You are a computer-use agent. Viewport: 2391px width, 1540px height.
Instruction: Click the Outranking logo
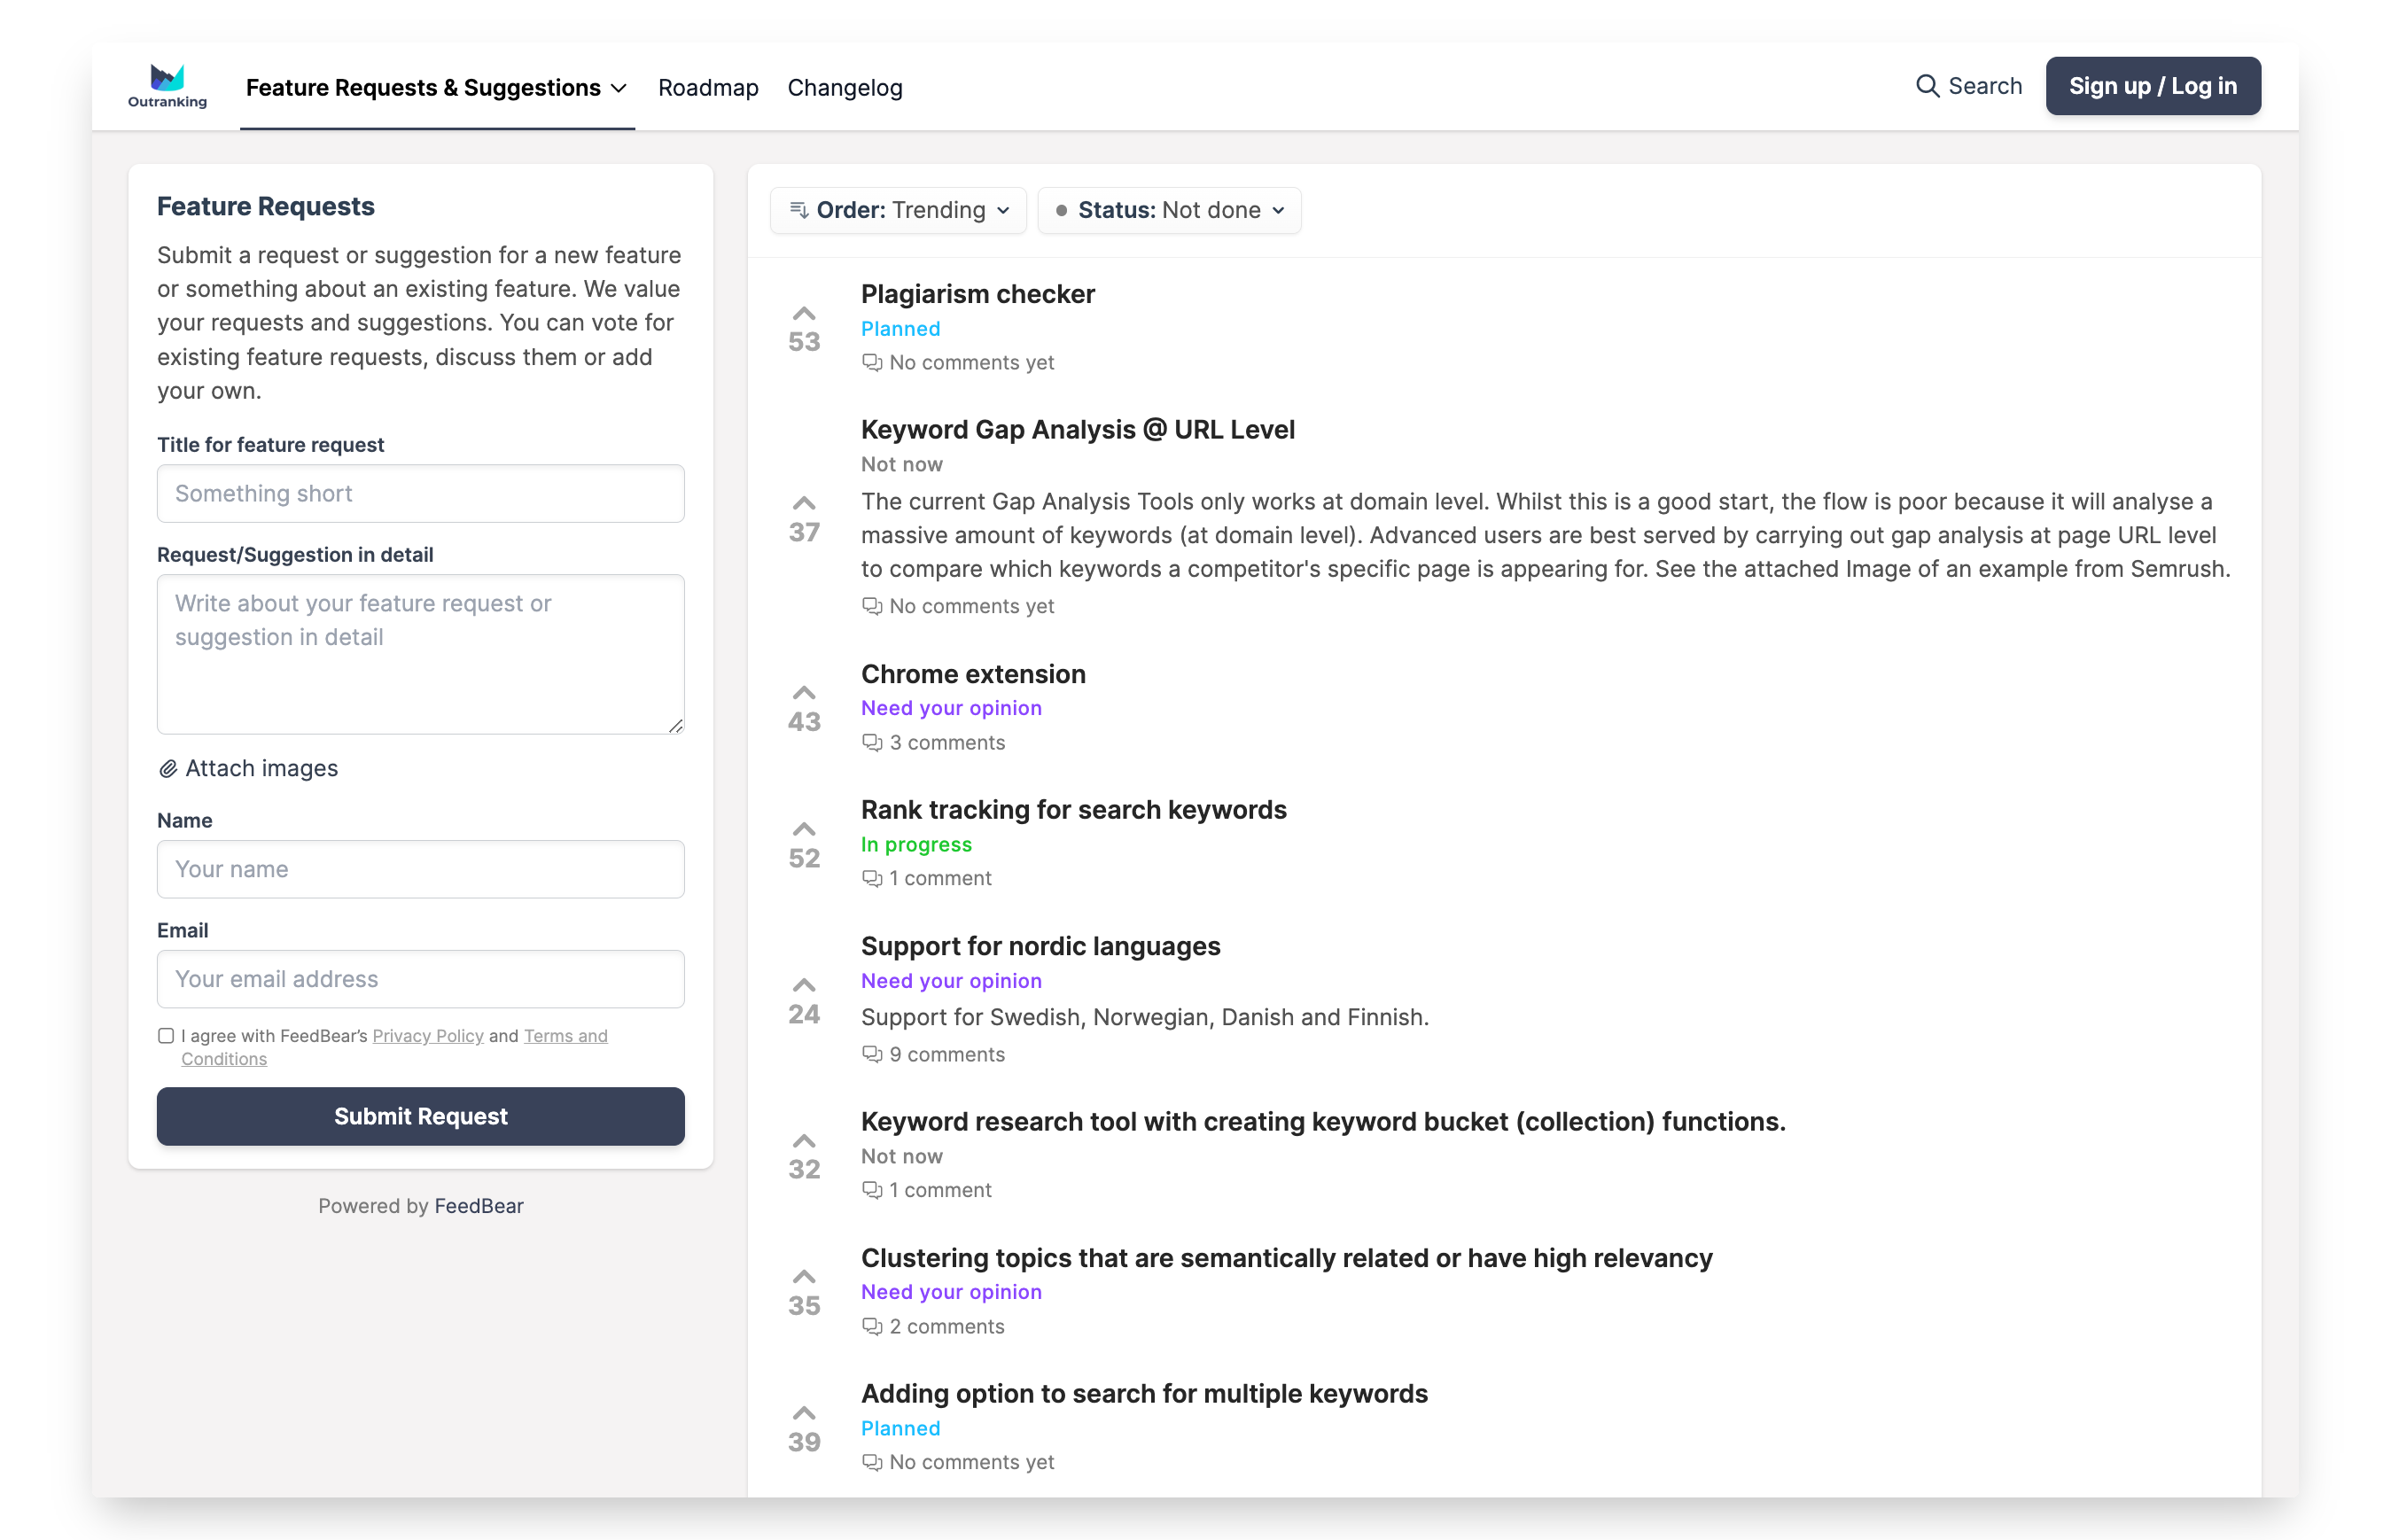coord(167,86)
